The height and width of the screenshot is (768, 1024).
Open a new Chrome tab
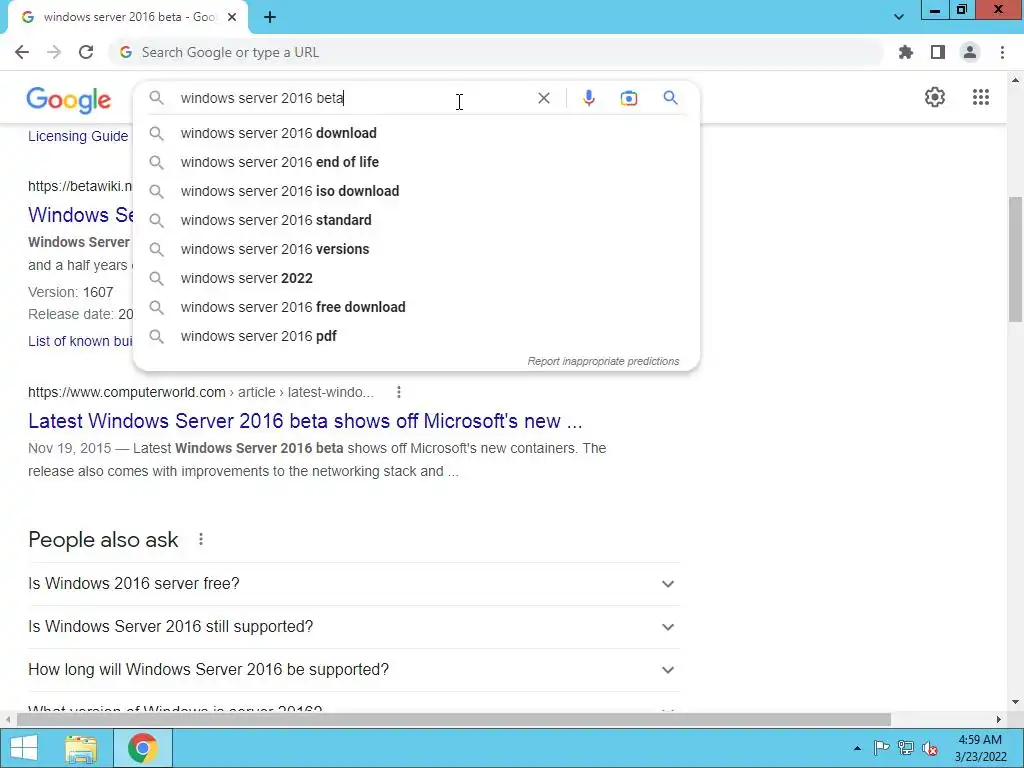coord(270,17)
